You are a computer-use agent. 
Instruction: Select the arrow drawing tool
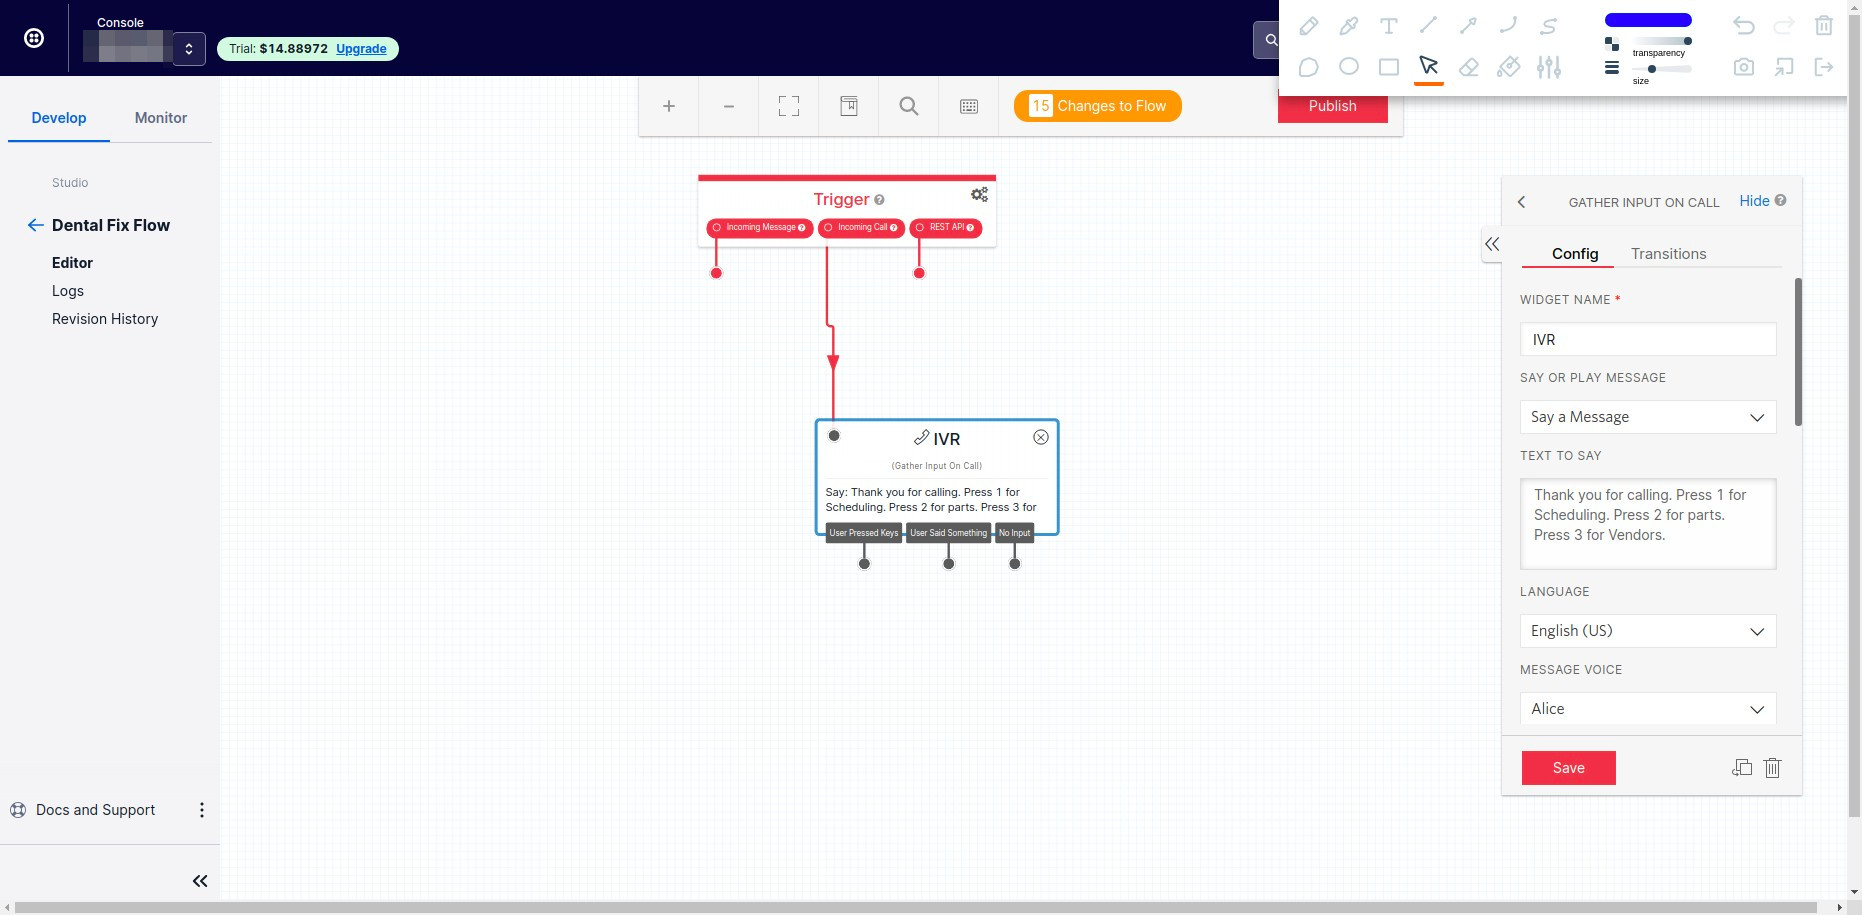1468,26
